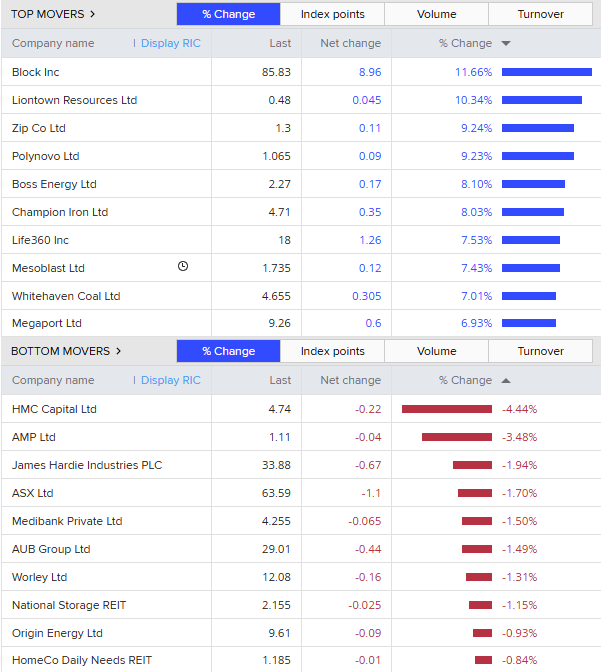Click Worley Ltd last price 12.08
The image size is (601, 672).
coord(276,577)
